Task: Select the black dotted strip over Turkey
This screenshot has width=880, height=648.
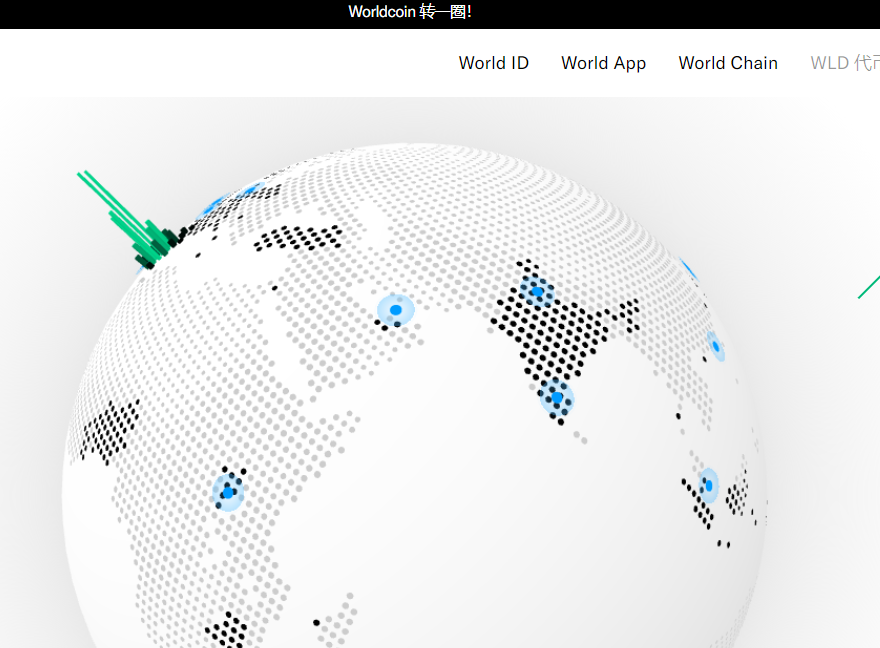Action: tap(297, 238)
